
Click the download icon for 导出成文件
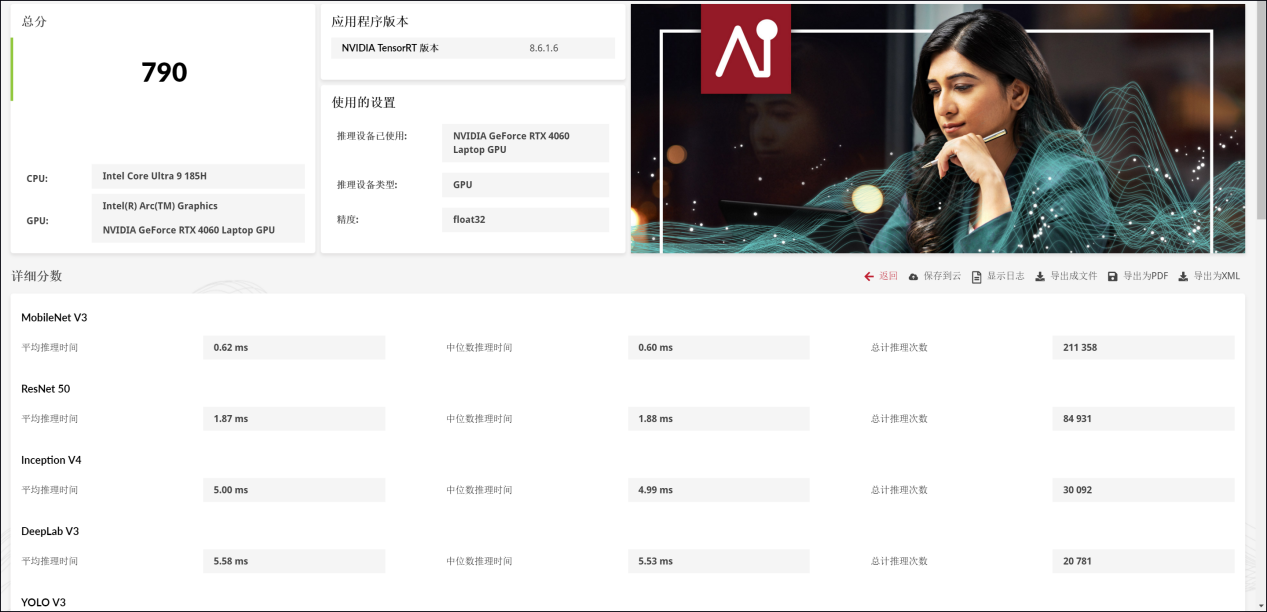(1040, 277)
